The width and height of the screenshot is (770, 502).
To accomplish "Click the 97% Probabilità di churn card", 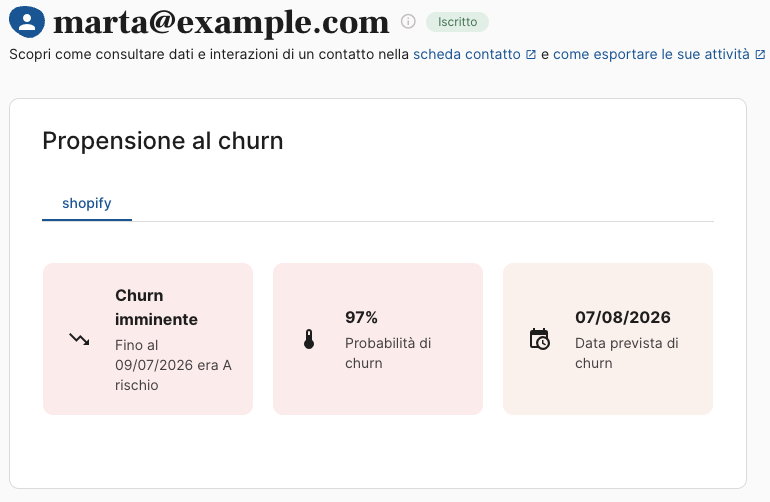I will [x=378, y=339].
